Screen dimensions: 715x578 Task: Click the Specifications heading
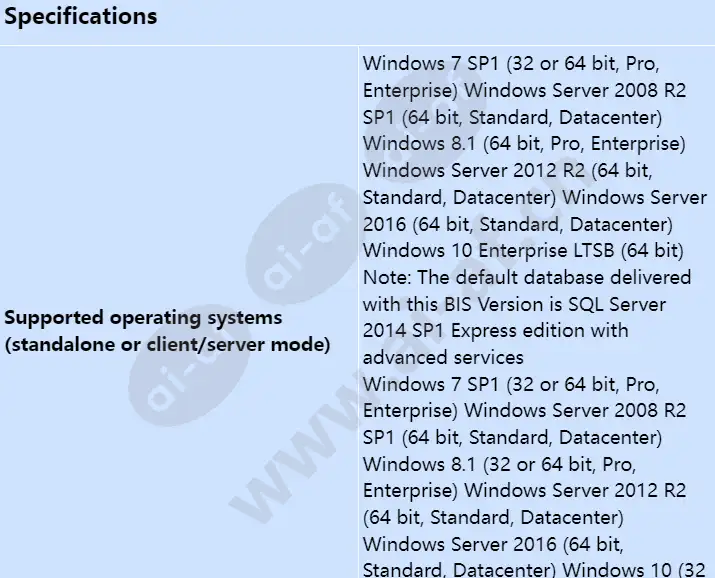coord(81,17)
